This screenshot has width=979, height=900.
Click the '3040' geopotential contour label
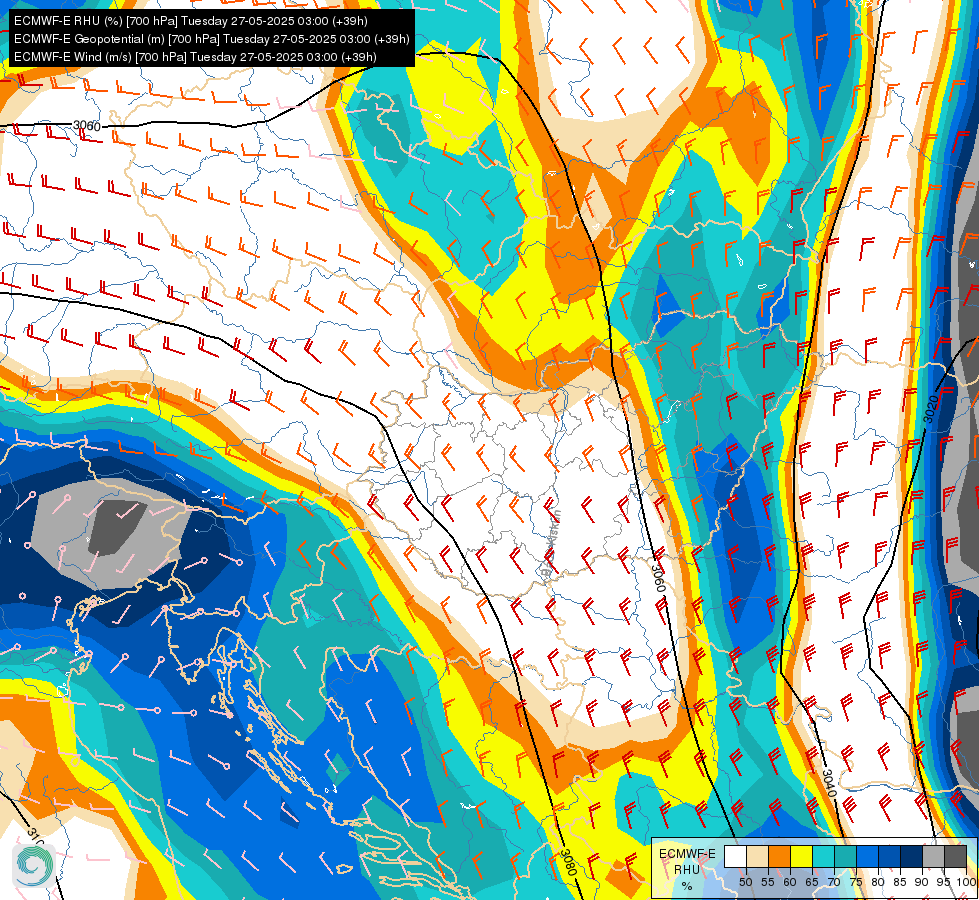829,783
